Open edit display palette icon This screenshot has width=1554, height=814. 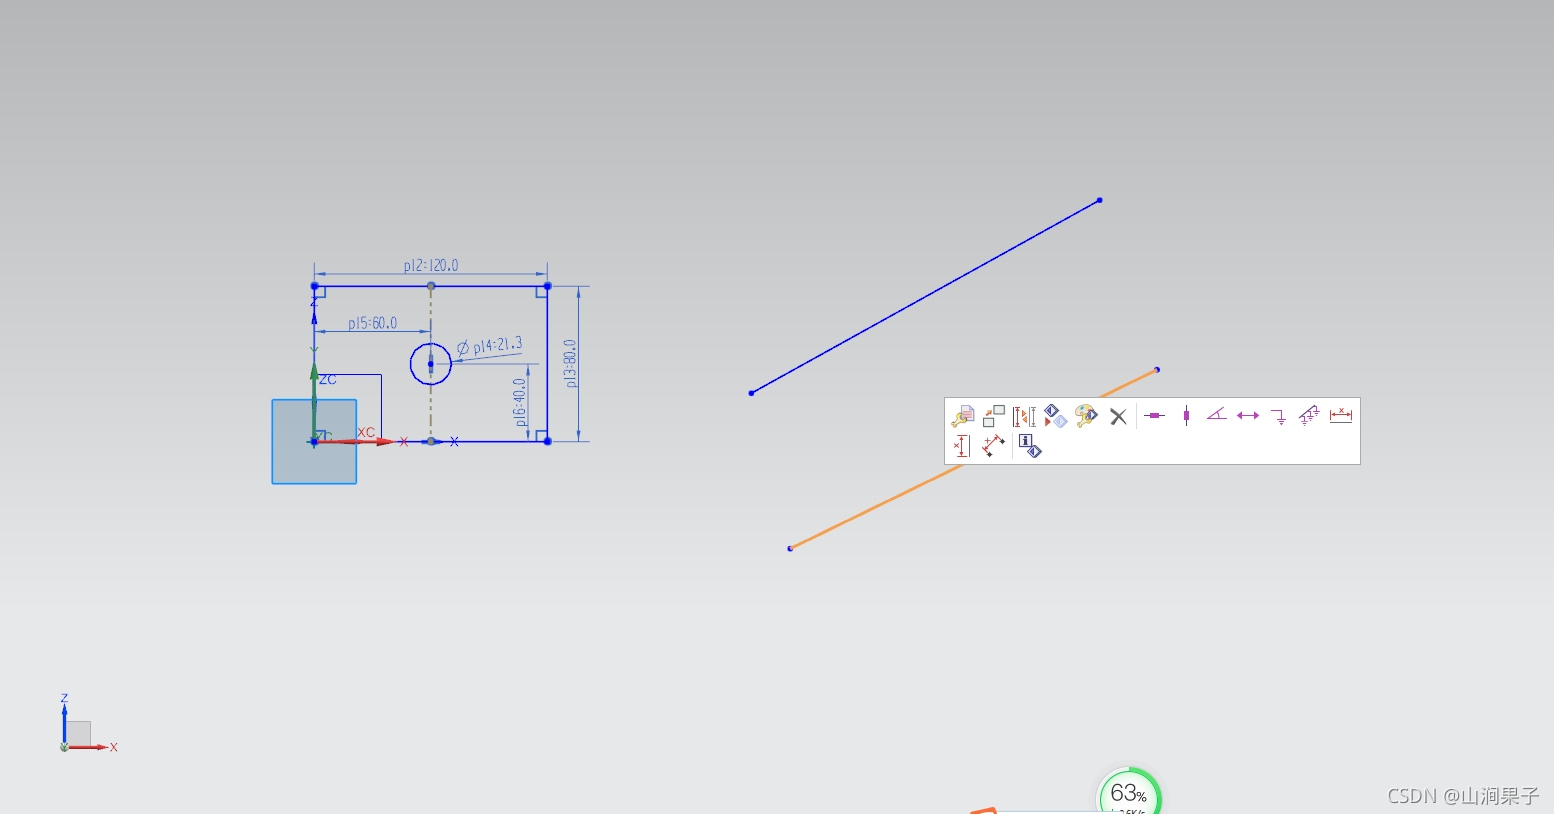pyautogui.click(x=1086, y=416)
